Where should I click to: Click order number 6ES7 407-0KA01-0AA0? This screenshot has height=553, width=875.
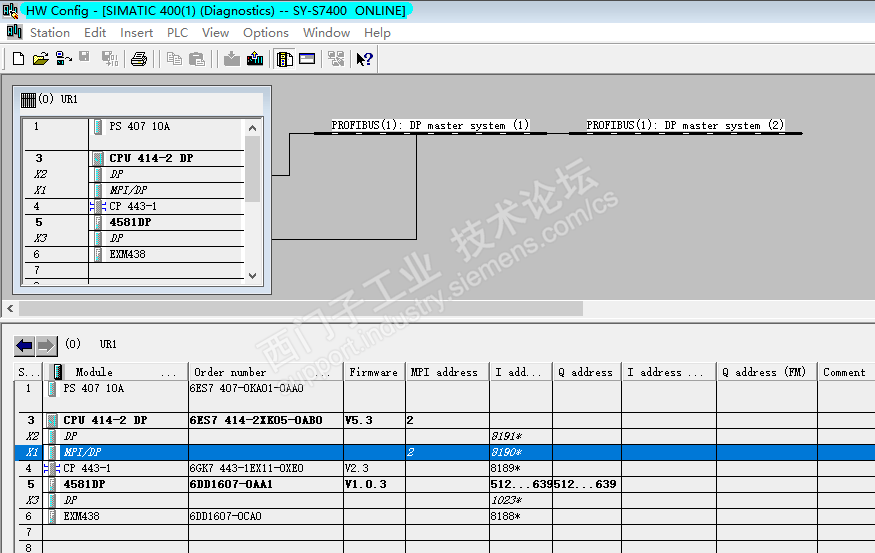coord(247,388)
